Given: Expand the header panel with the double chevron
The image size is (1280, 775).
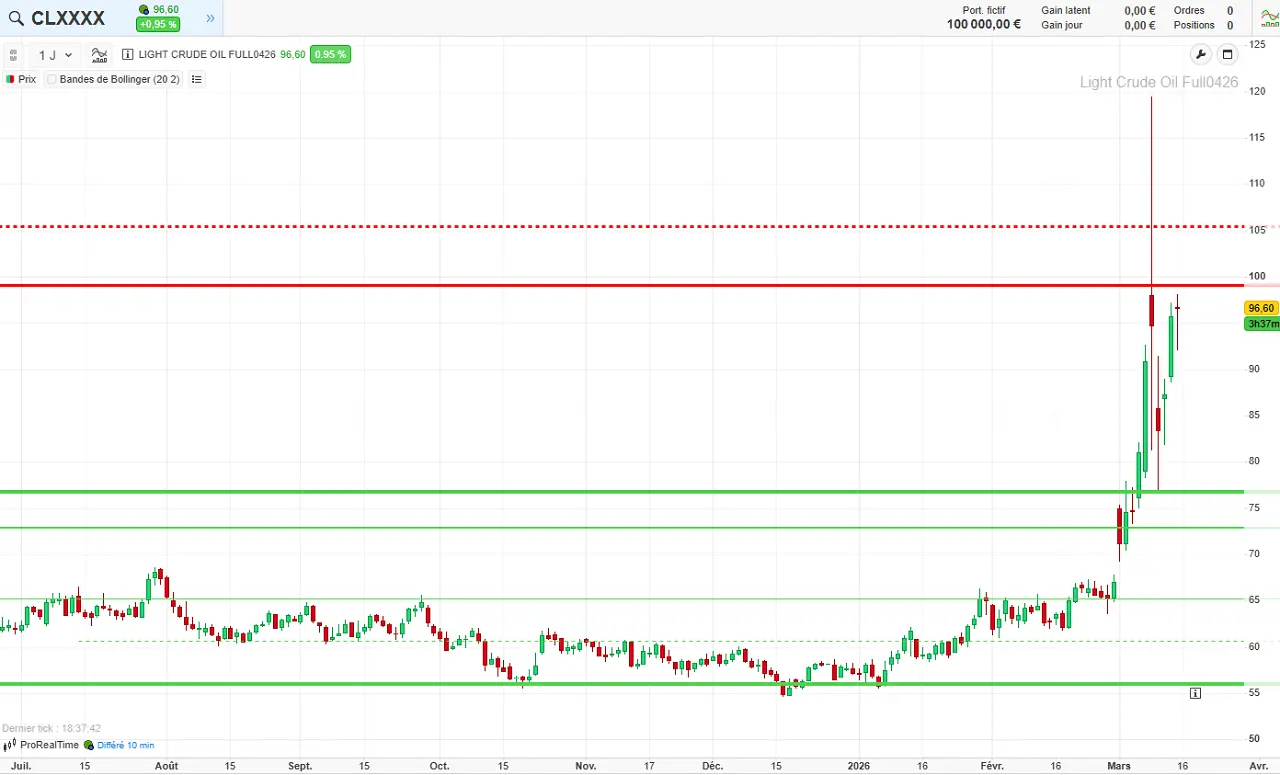Looking at the screenshot, I should (x=209, y=18).
